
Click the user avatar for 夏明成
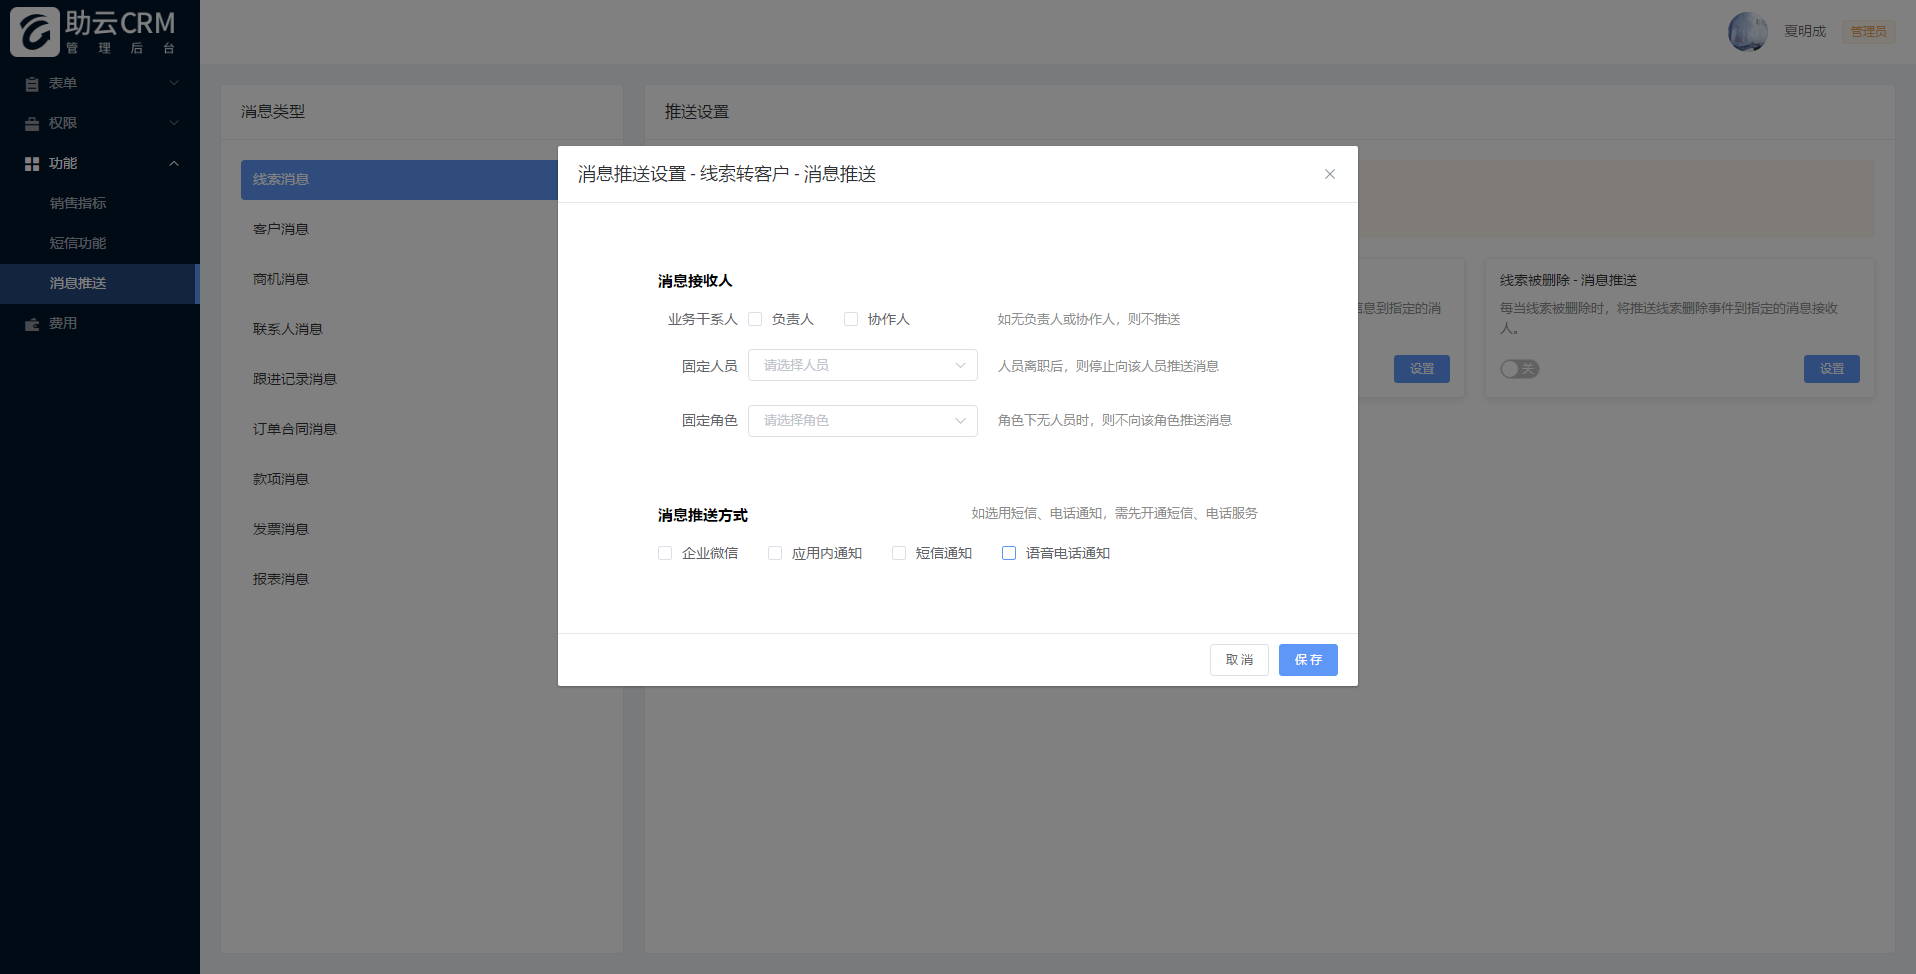(1747, 32)
